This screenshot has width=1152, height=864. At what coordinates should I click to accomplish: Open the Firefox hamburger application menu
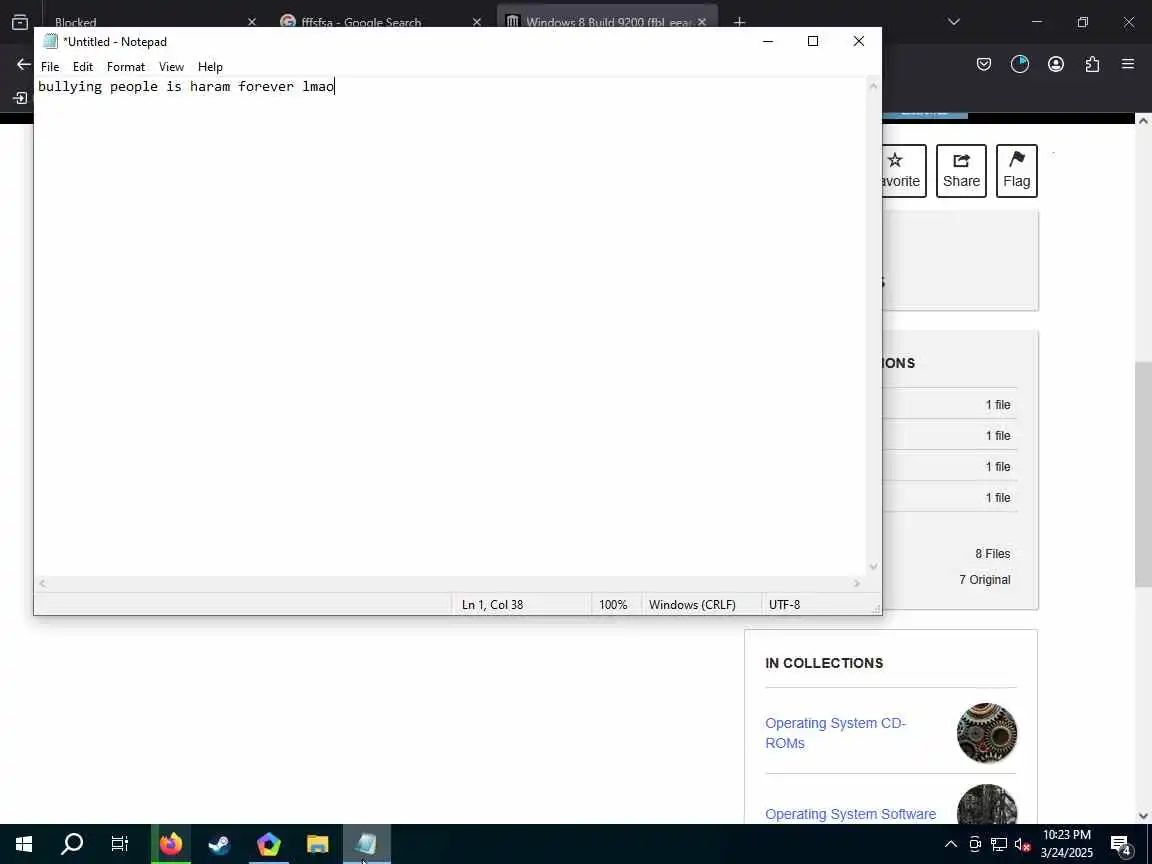[1128, 65]
